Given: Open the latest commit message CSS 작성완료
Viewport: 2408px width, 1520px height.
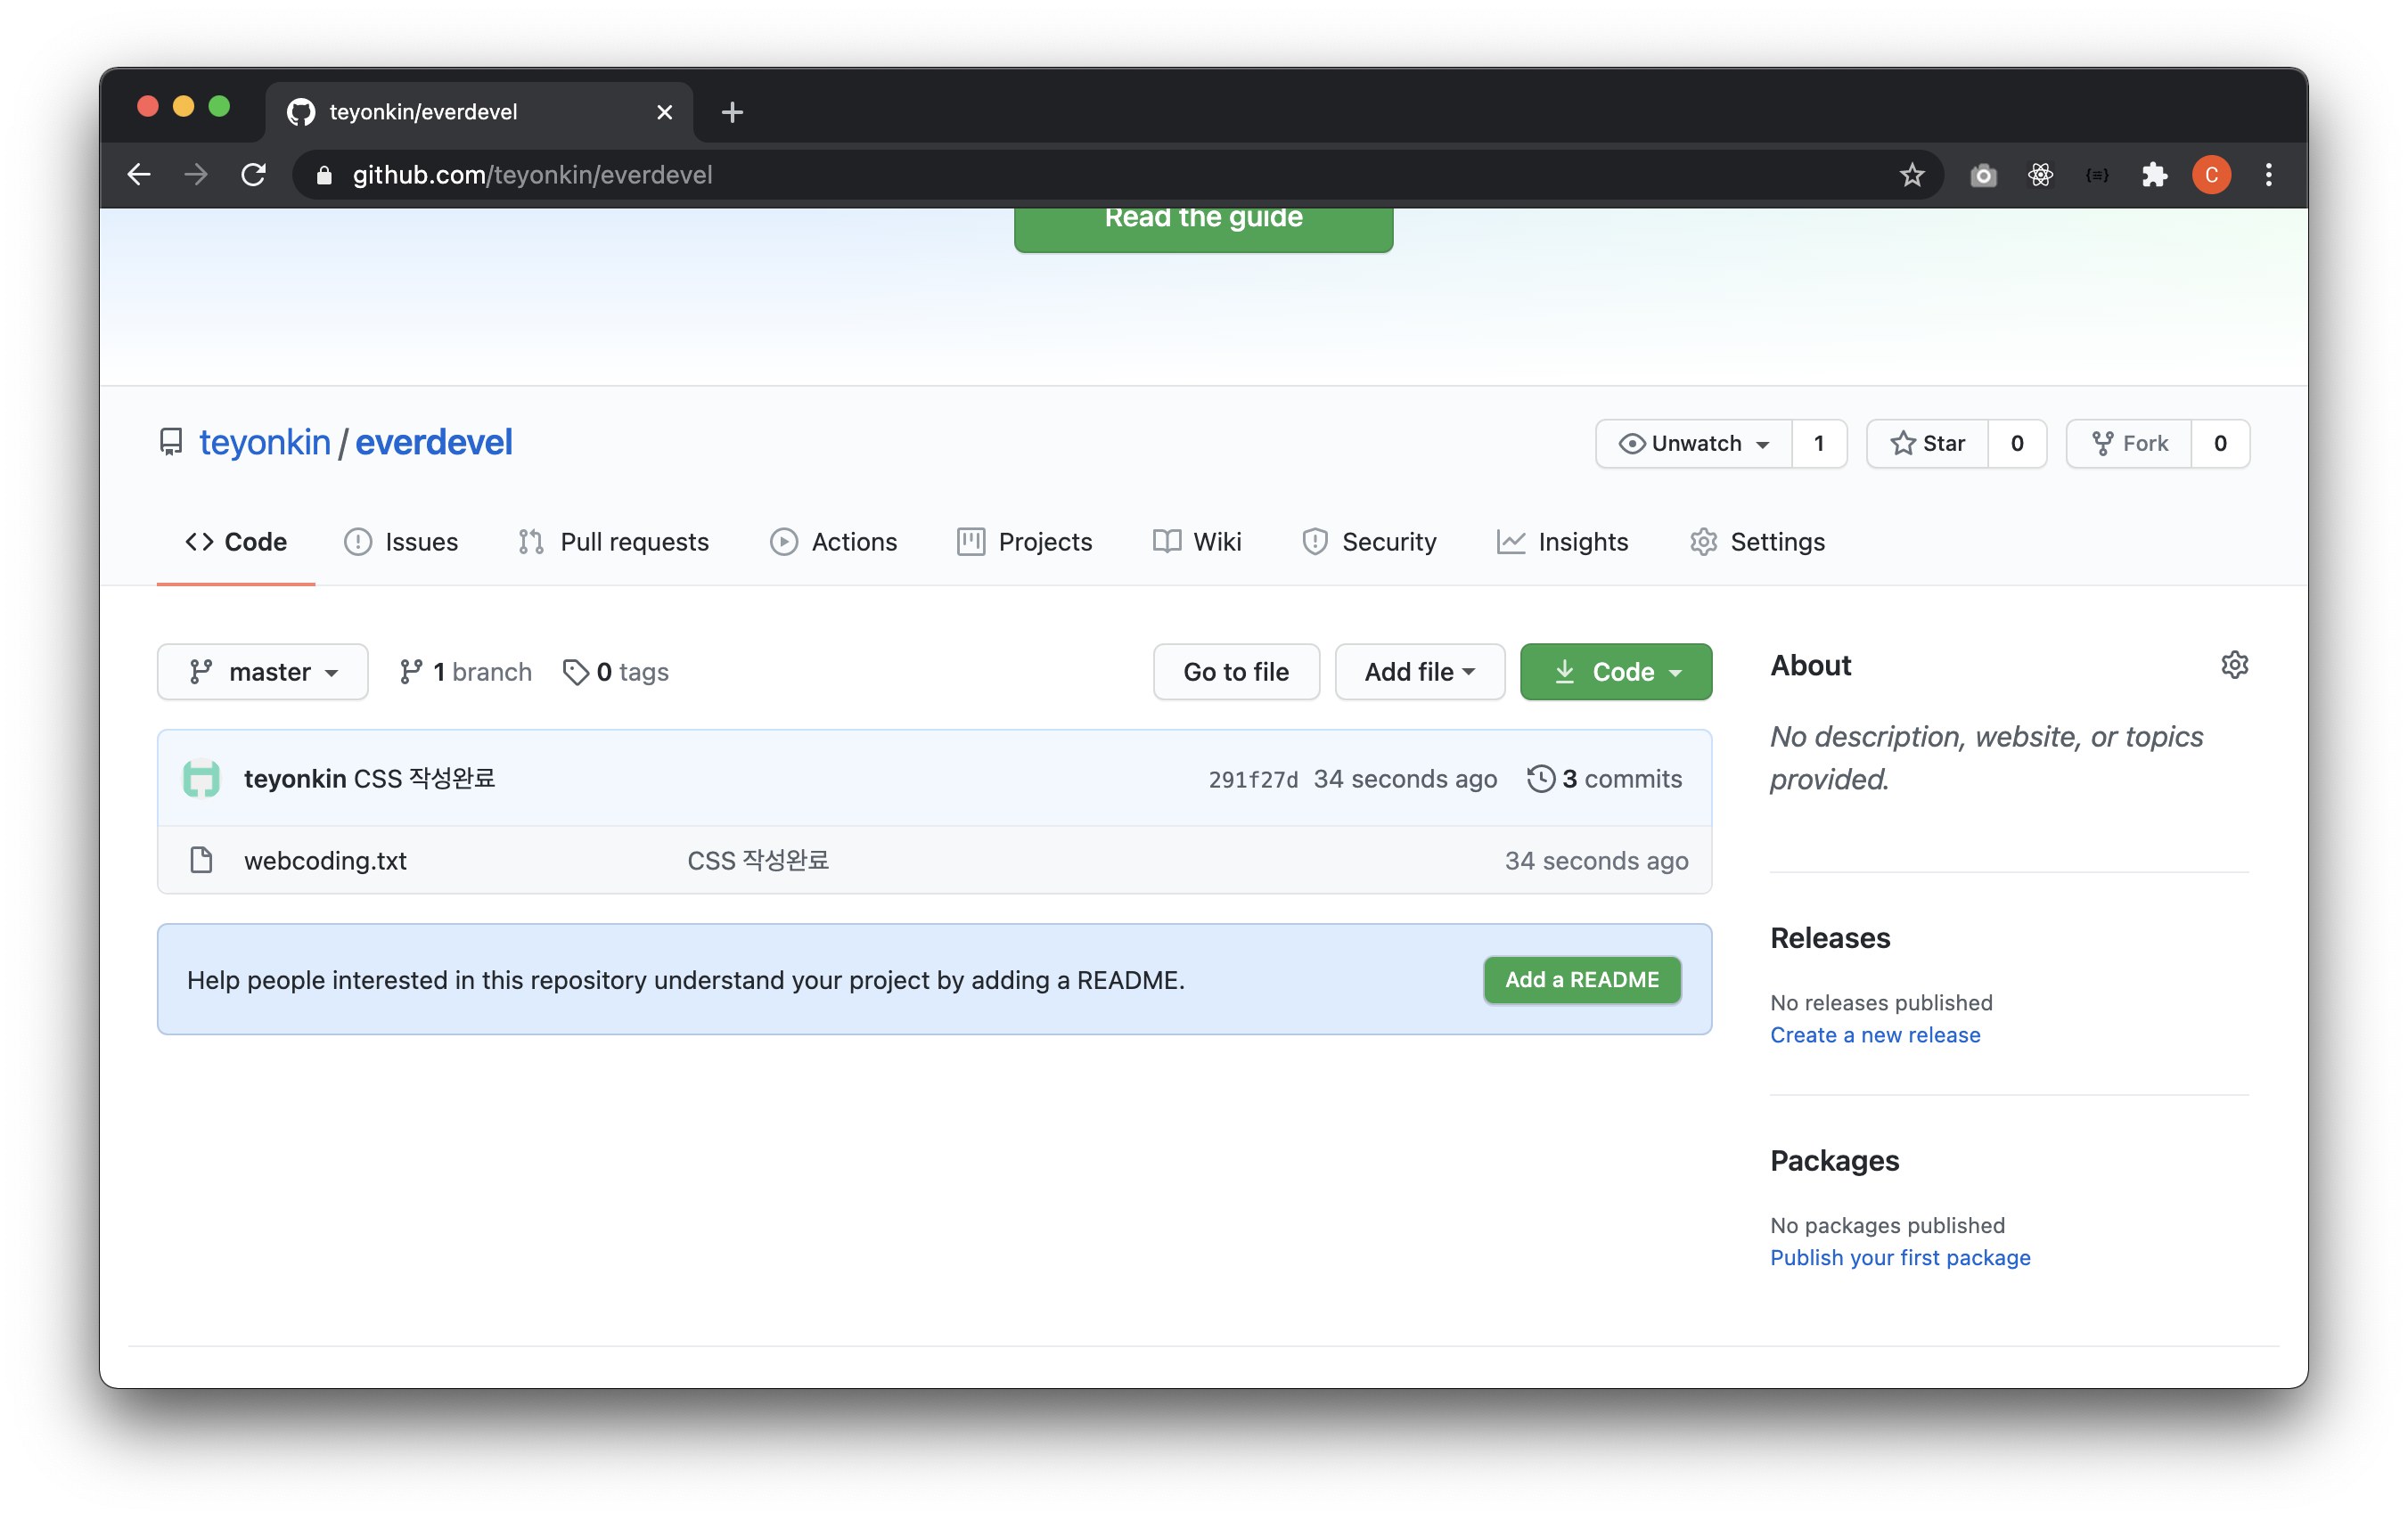Looking at the screenshot, I should tap(425, 778).
